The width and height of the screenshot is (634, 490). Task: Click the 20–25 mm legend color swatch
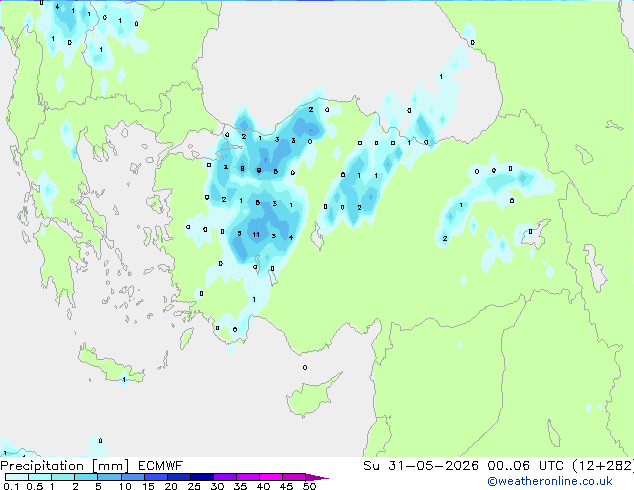[x=178, y=477]
